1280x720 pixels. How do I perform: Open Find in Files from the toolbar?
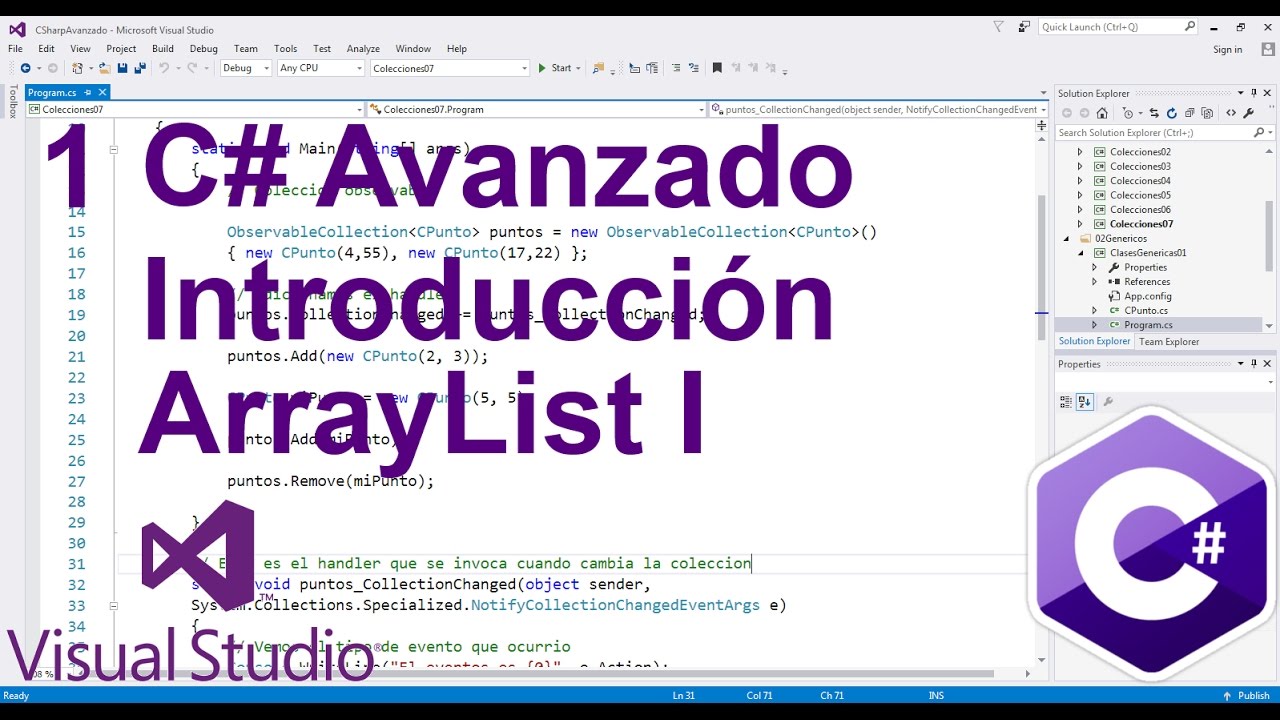[x=598, y=68]
